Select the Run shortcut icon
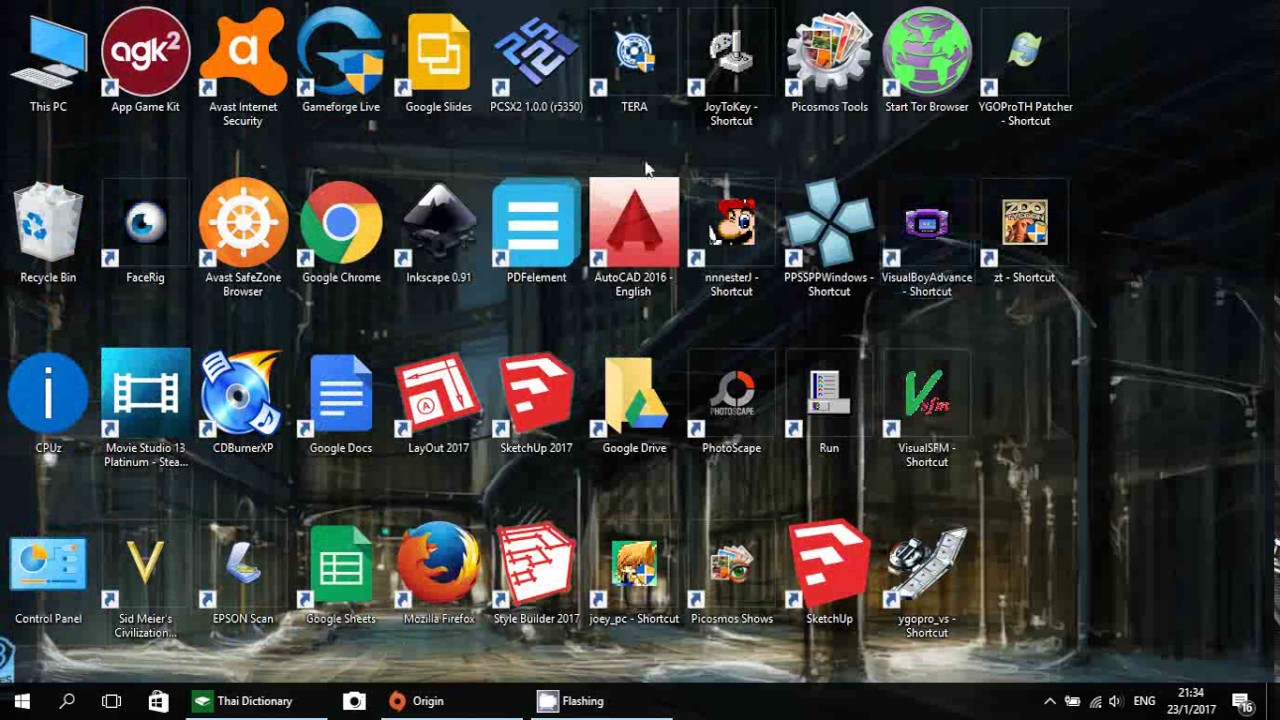 tap(829, 402)
